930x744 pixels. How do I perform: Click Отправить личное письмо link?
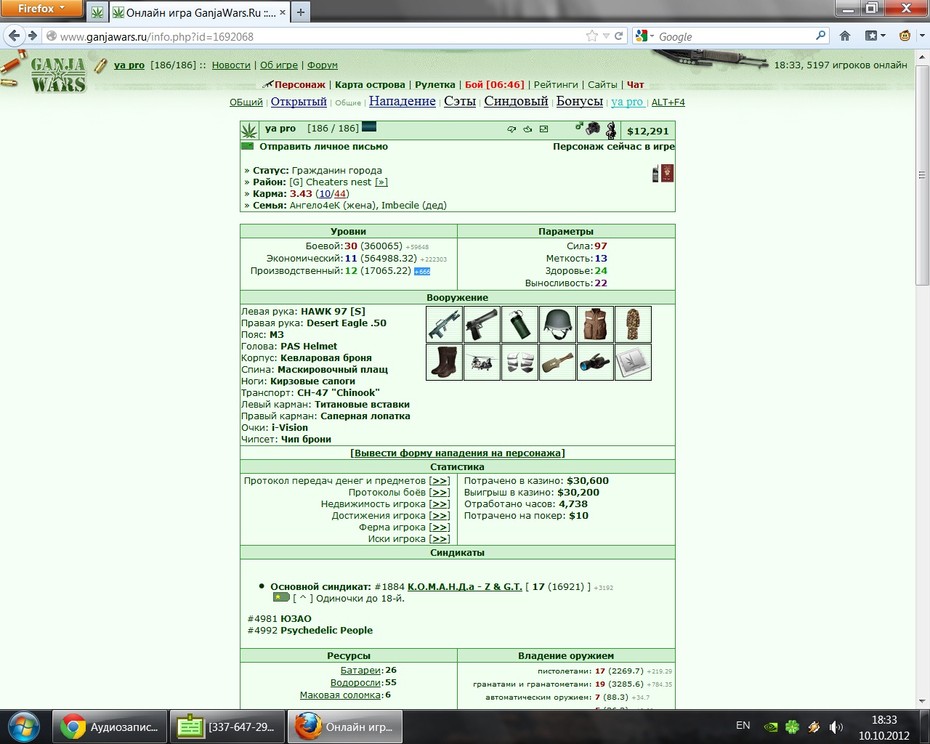(x=323, y=146)
